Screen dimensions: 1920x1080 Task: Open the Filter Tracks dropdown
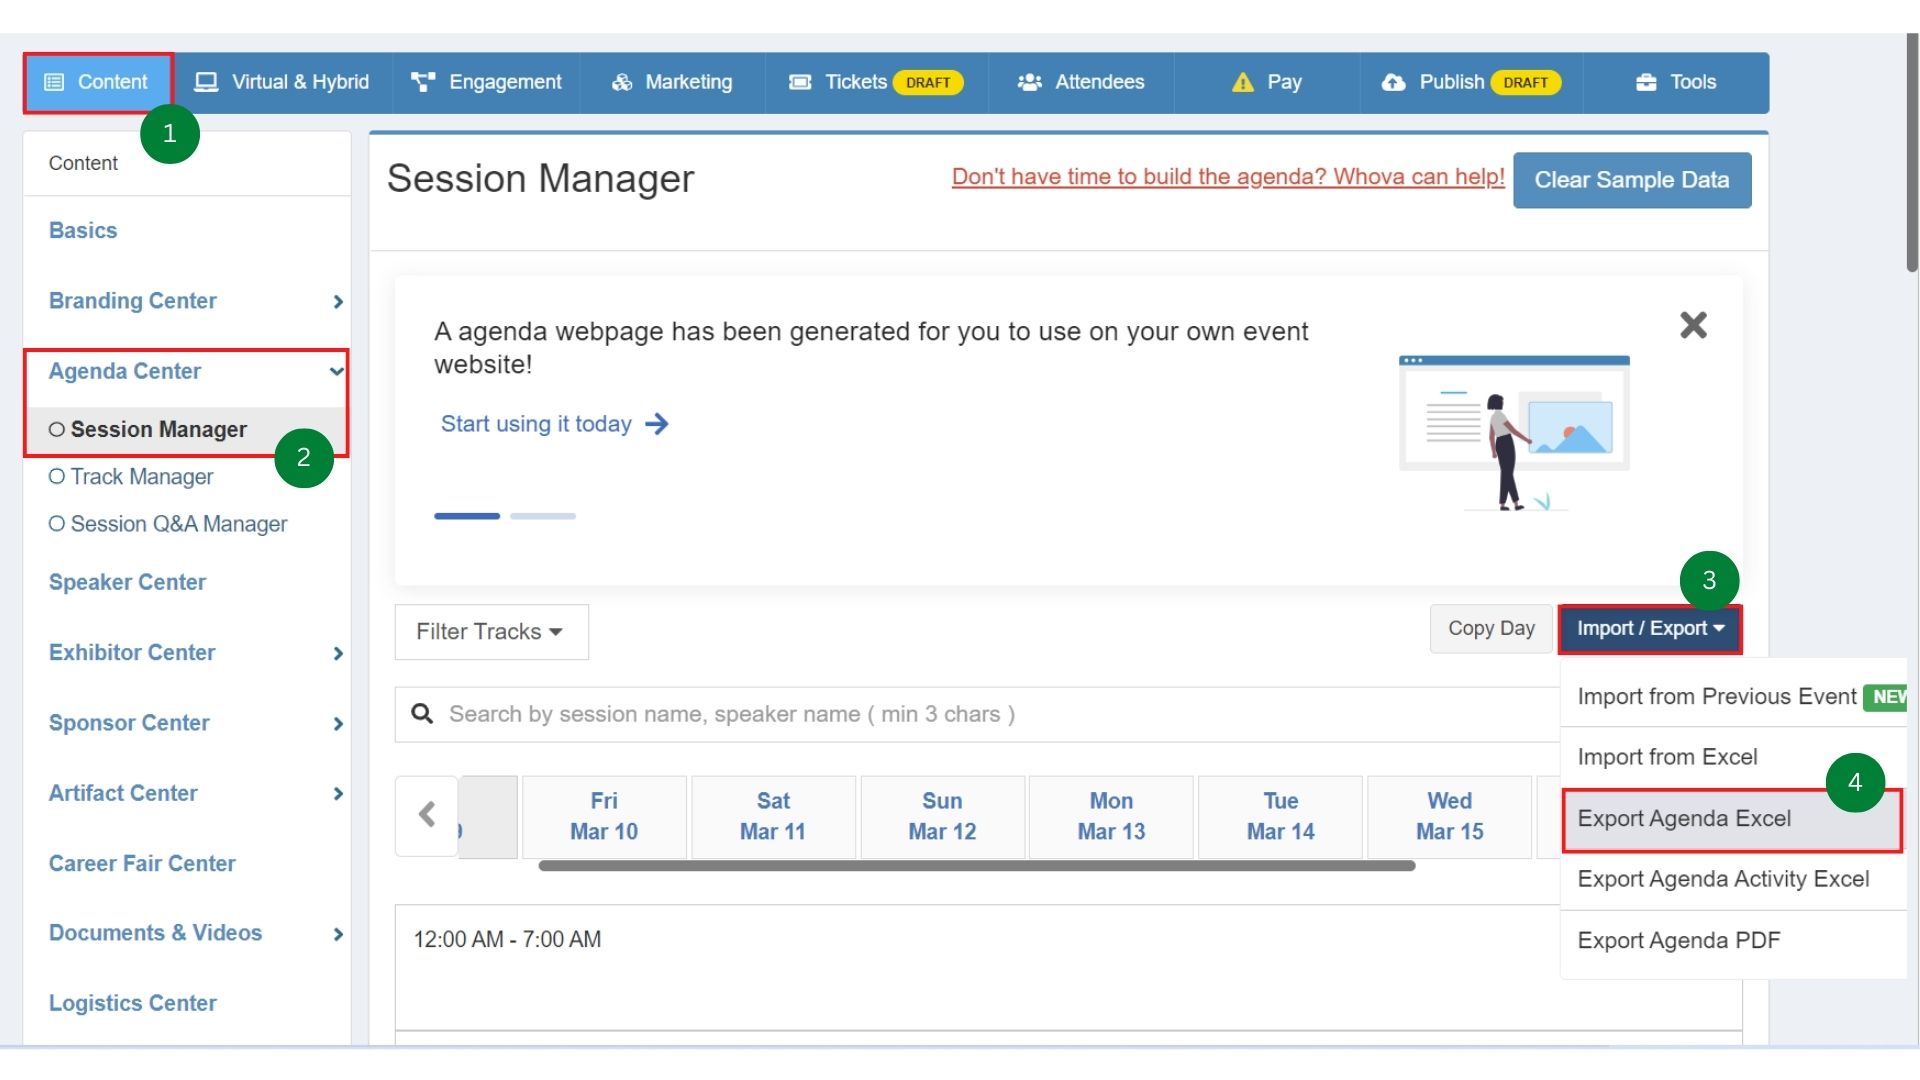tap(491, 632)
